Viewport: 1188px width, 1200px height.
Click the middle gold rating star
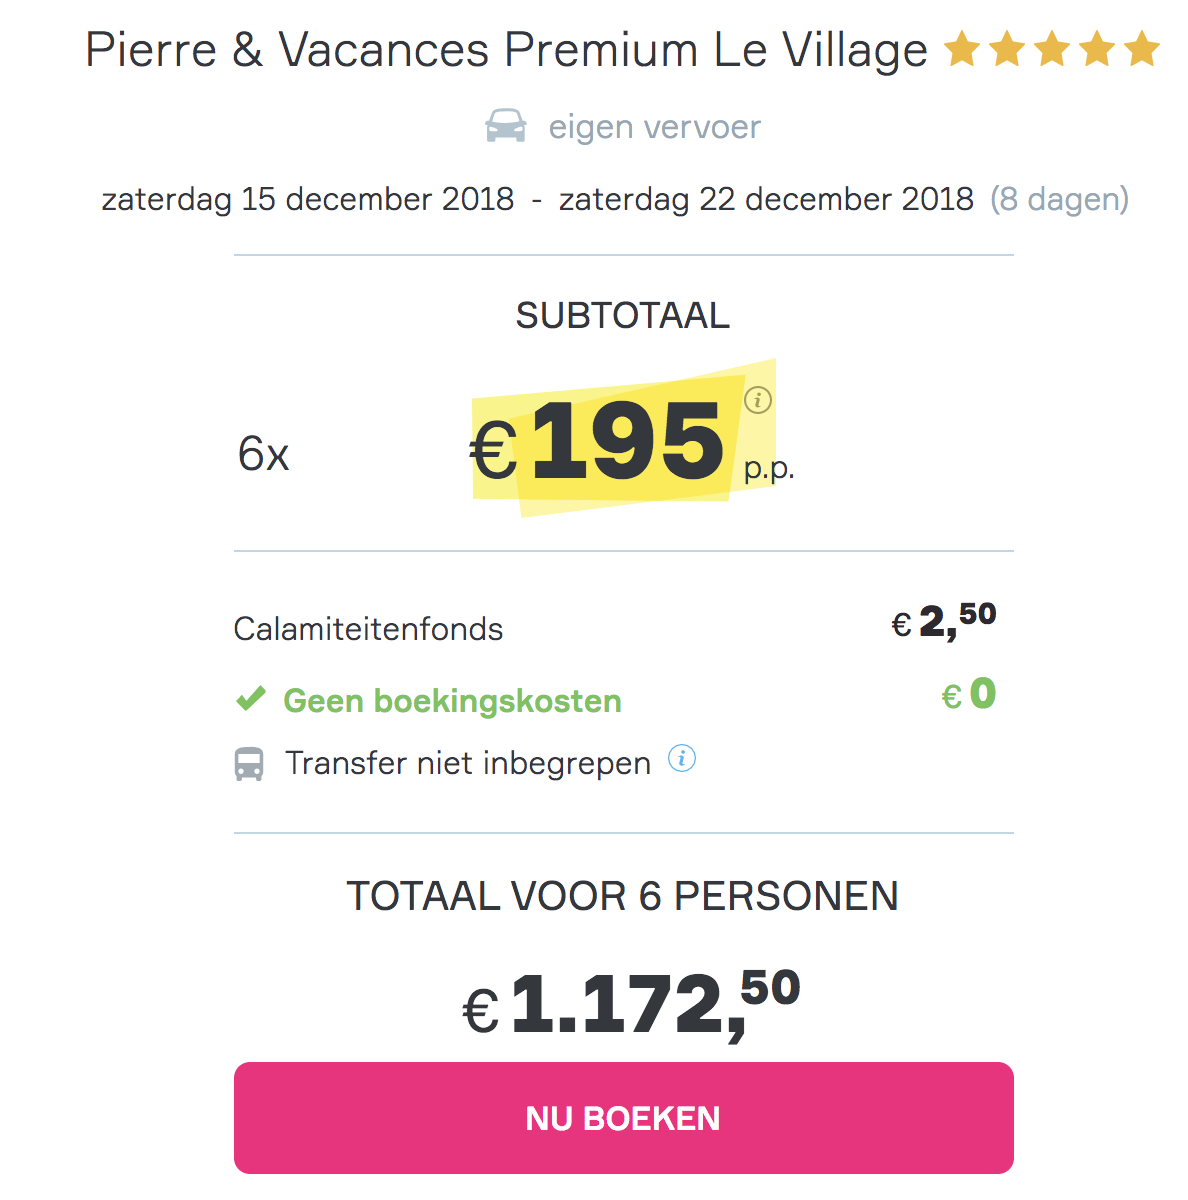[x=1052, y=49]
